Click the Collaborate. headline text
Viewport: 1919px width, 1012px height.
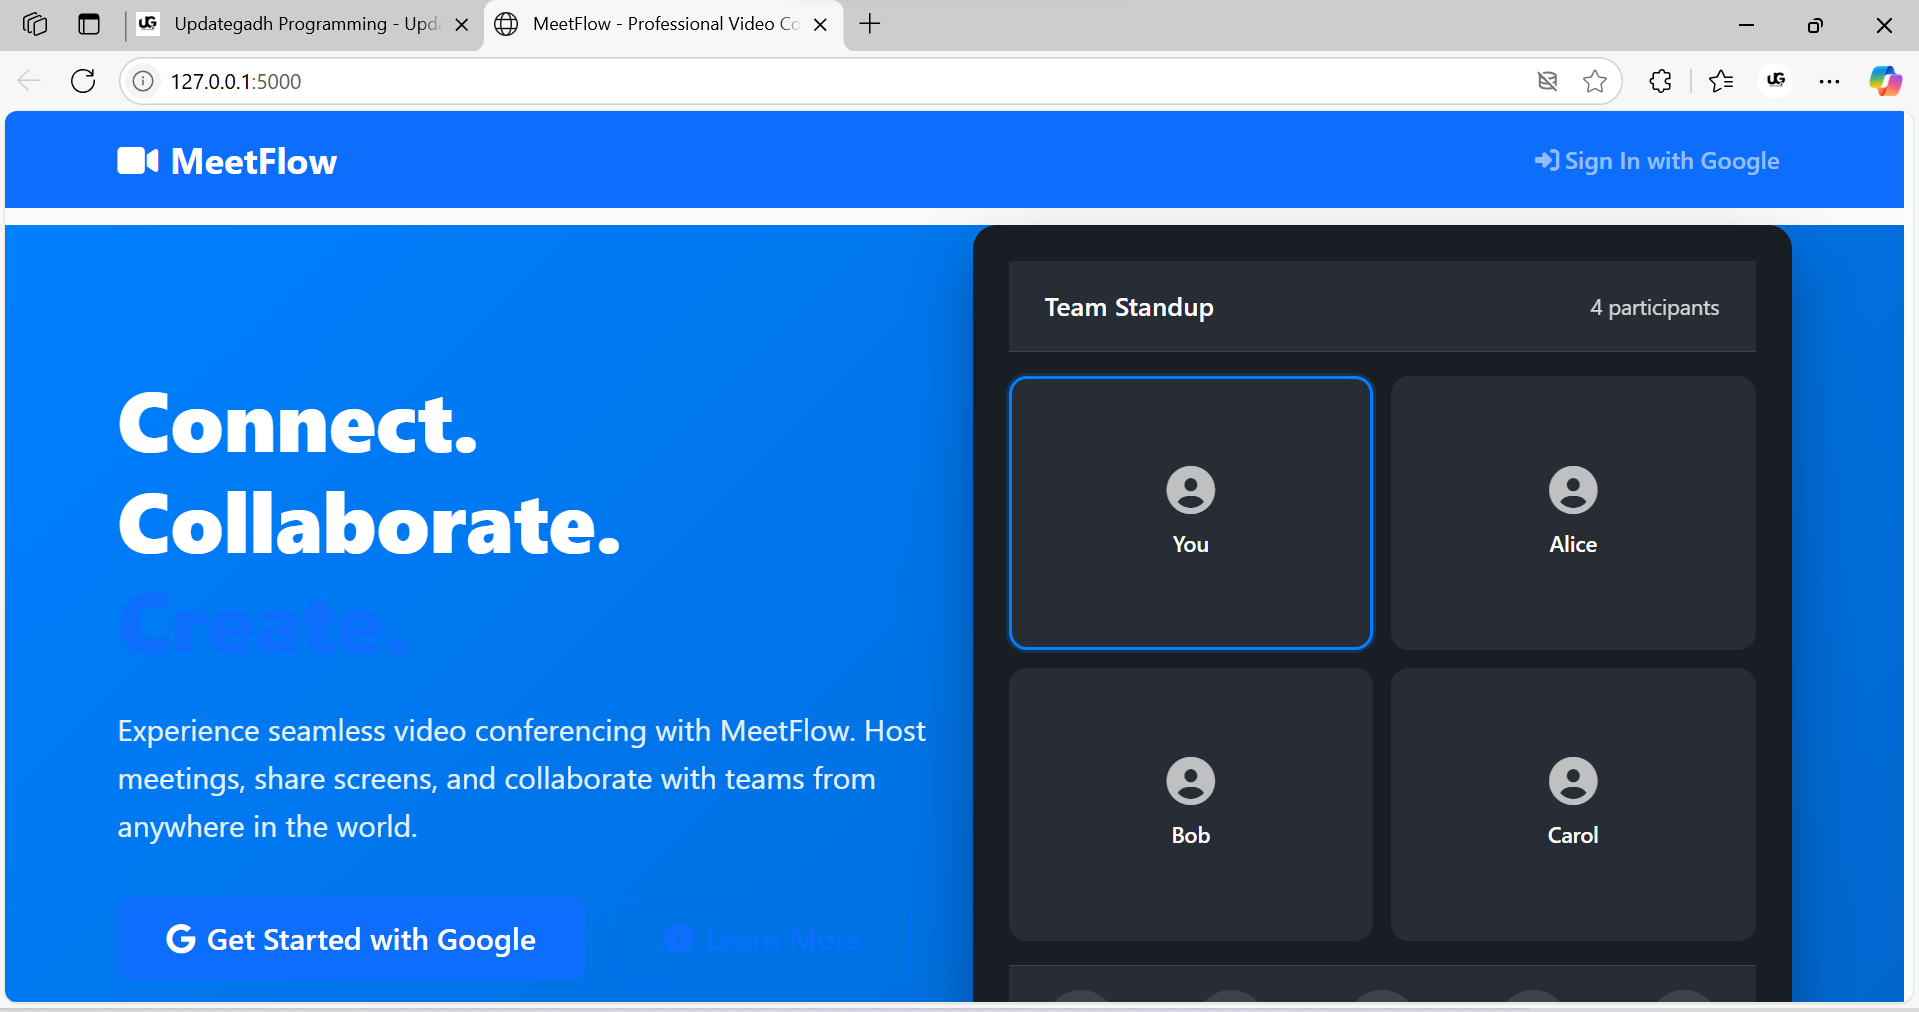(x=369, y=524)
